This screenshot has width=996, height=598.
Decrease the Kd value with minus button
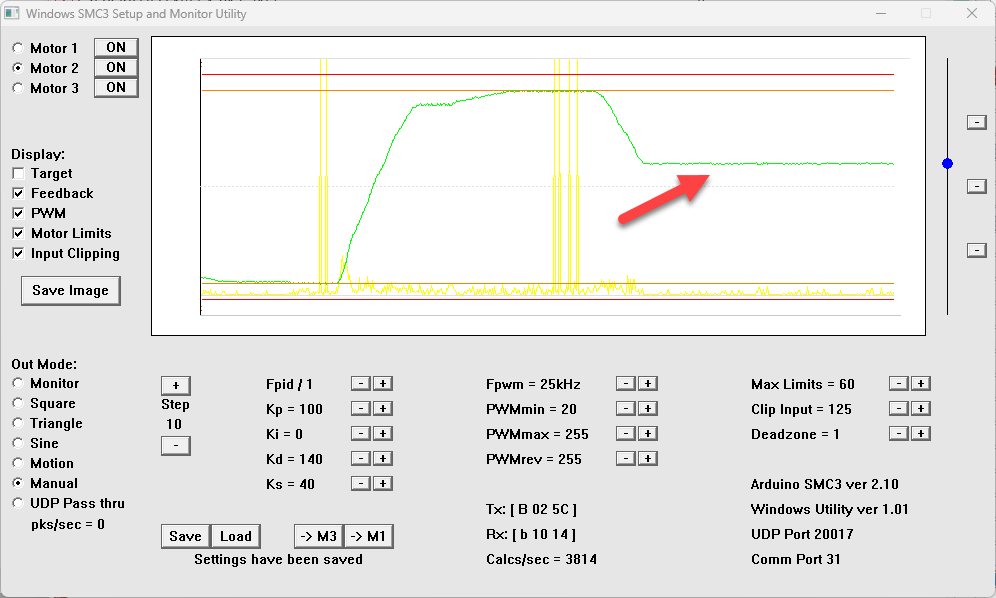coord(361,459)
